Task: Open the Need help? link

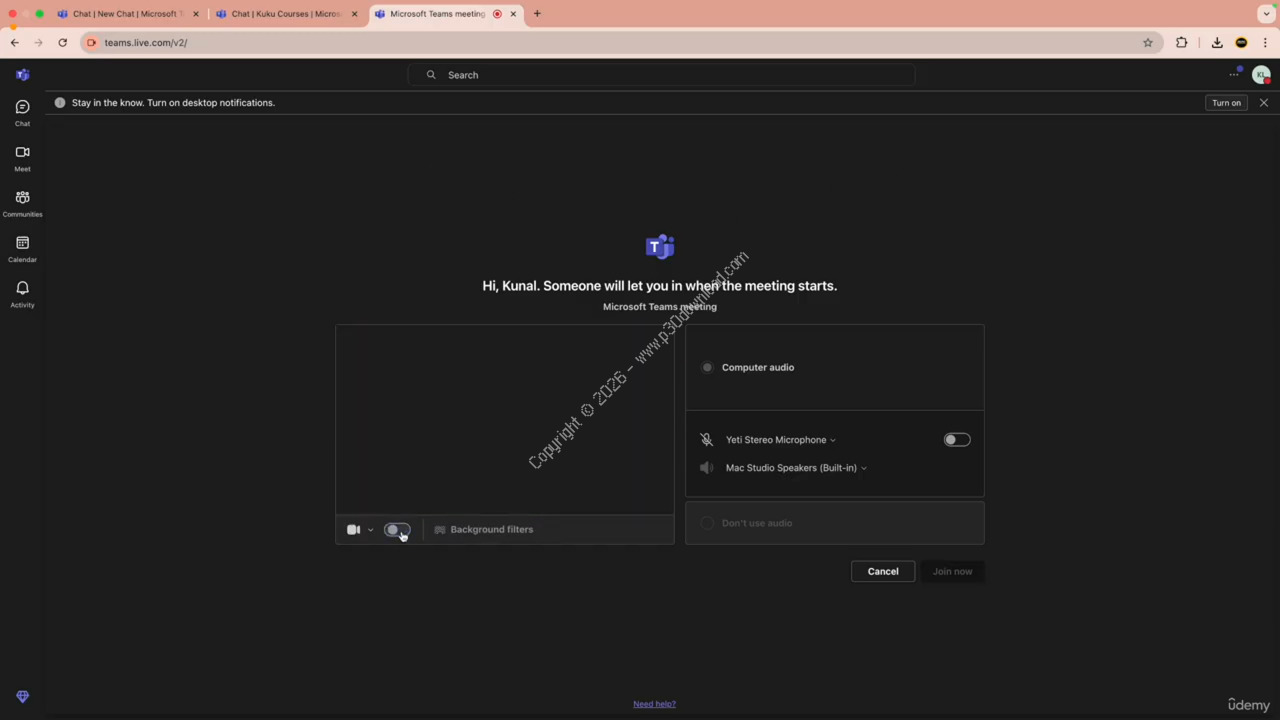Action: 654,704
